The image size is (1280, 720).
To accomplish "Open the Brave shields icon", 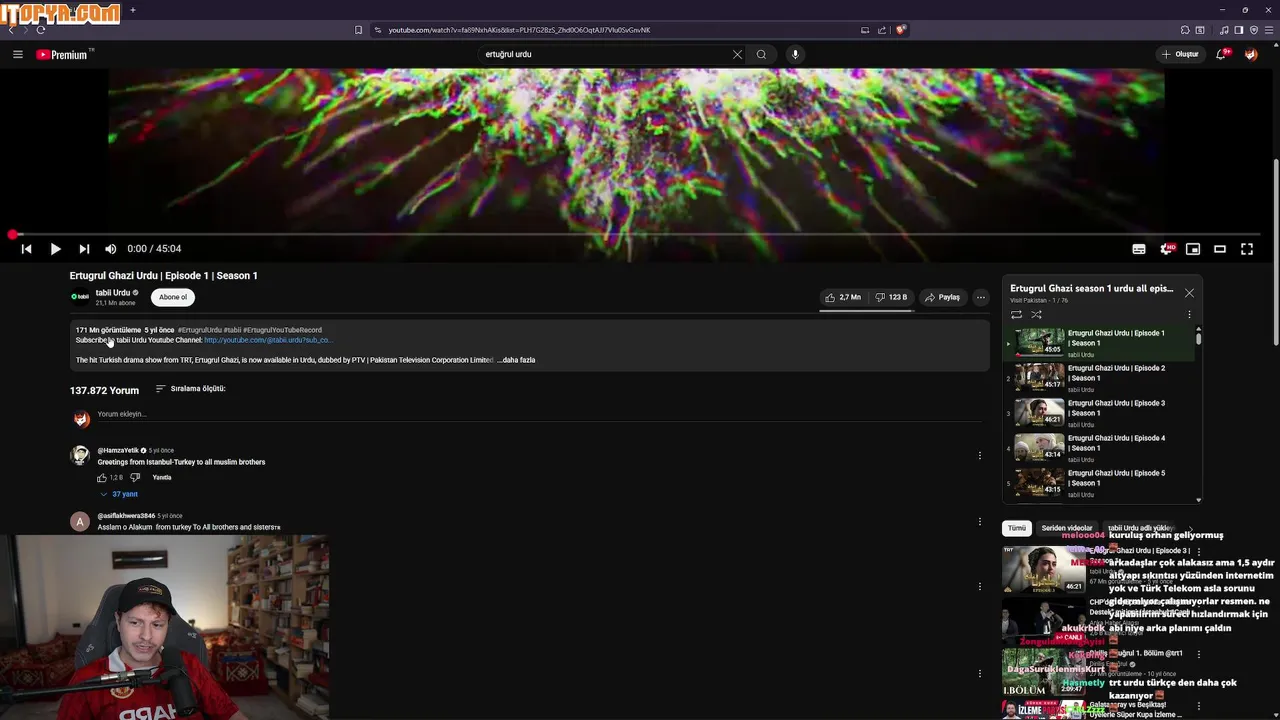I will [900, 30].
